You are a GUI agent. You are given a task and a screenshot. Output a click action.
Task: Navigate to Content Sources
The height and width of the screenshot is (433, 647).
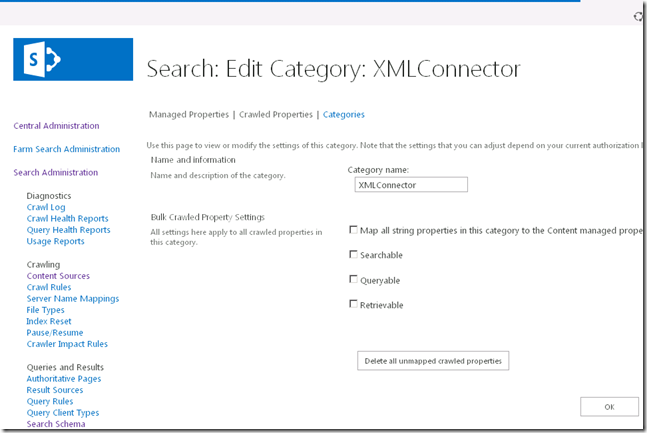pyautogui.click(x=58, y=276)
